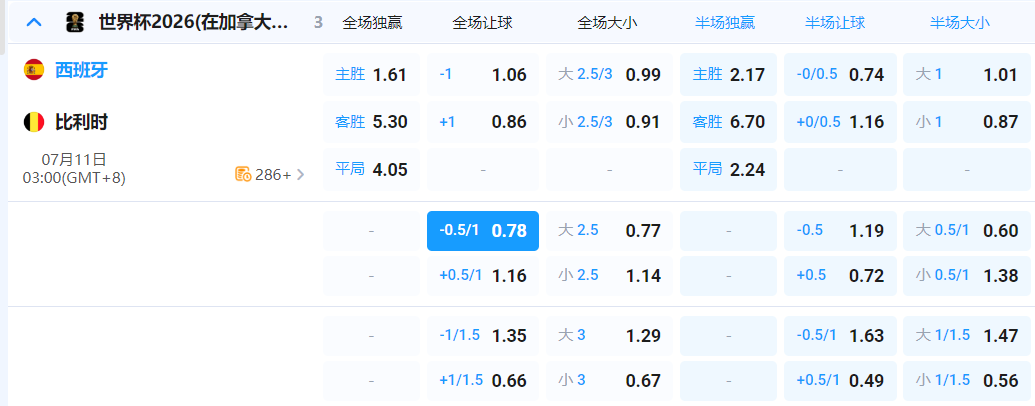Viewport: 1035px width, 406px height.
Task: Select 半场独赢 column header
Action: tap(725, 23)
